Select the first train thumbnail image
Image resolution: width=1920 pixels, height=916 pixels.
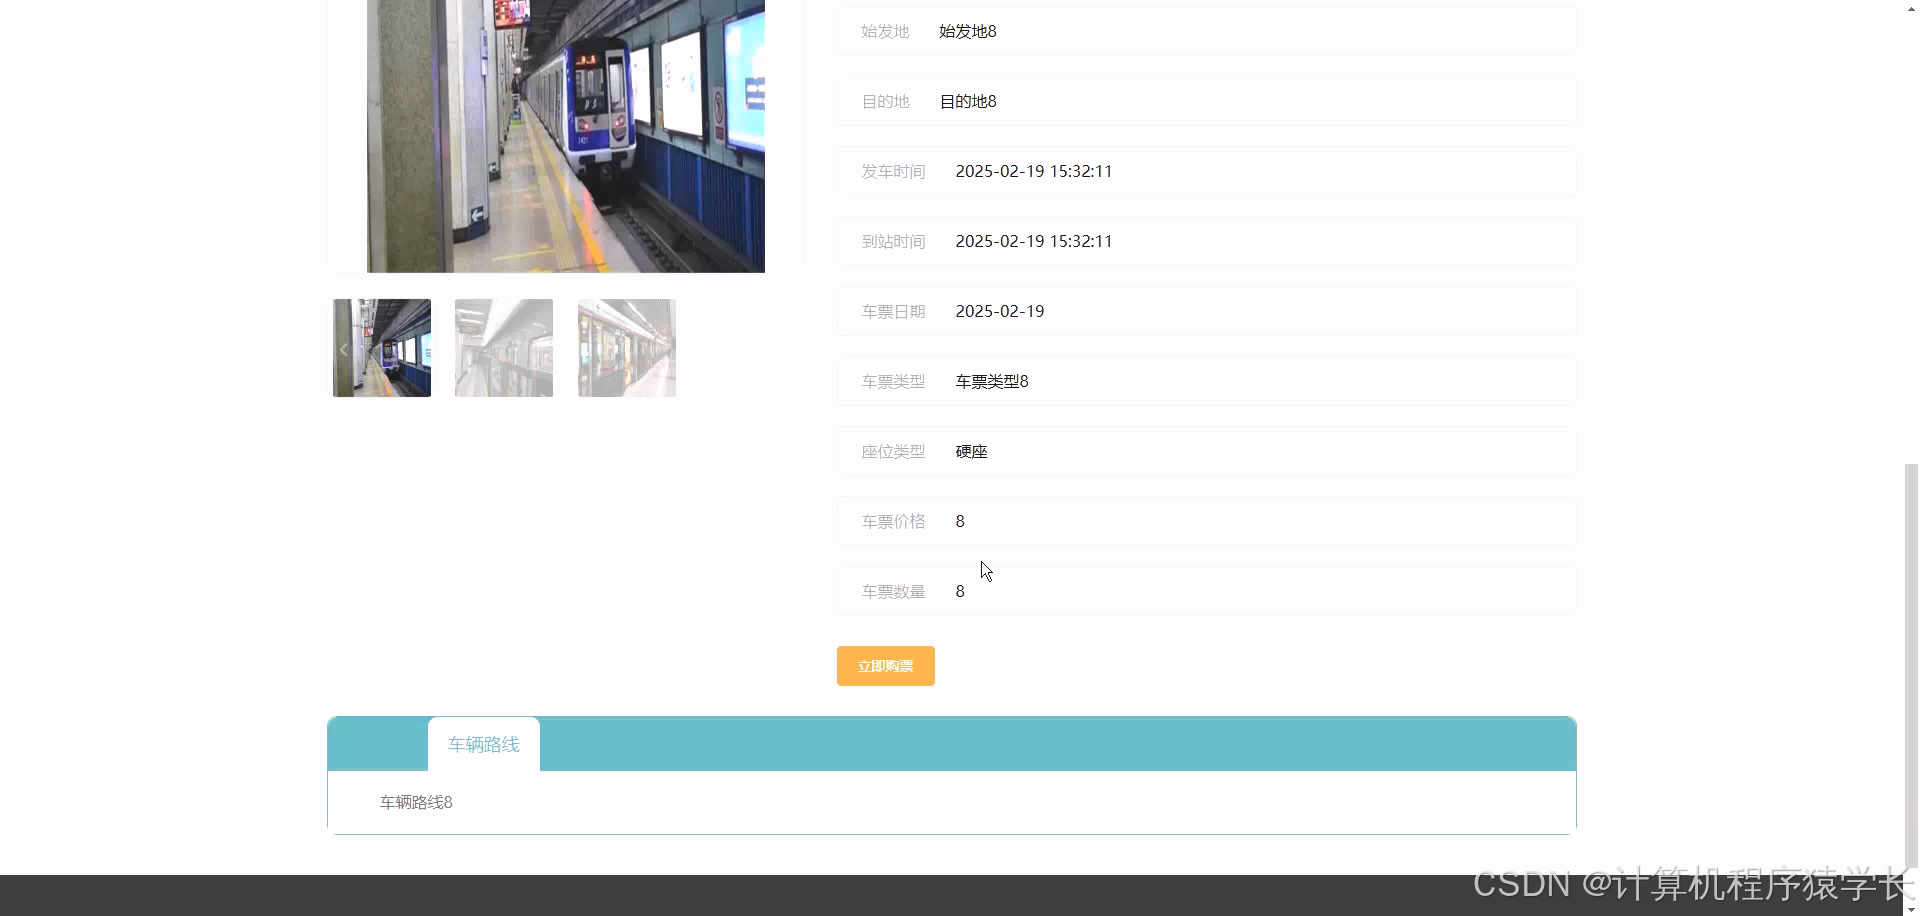382,348
